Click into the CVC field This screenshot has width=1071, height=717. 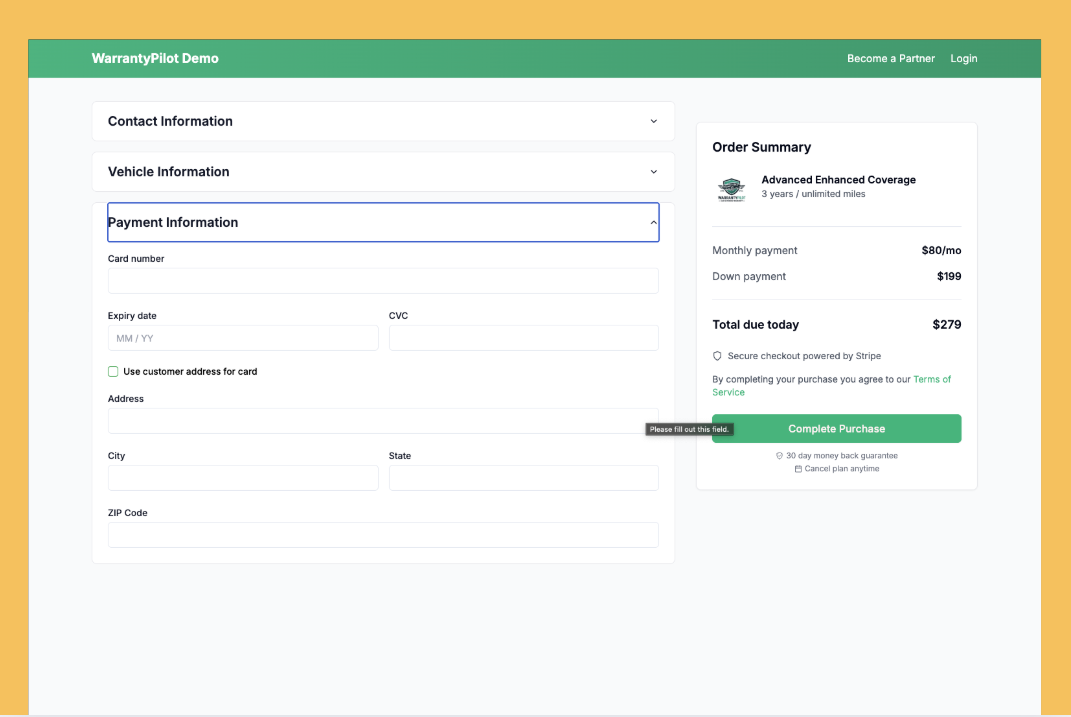[523, 338]
